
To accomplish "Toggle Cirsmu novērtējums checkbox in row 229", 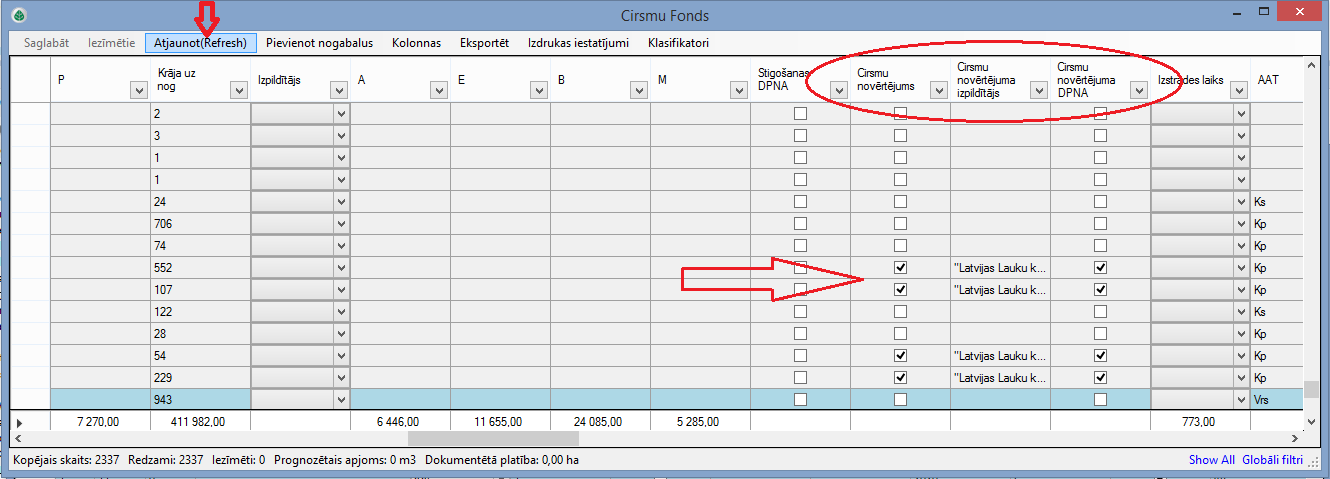I will [900, 378].
